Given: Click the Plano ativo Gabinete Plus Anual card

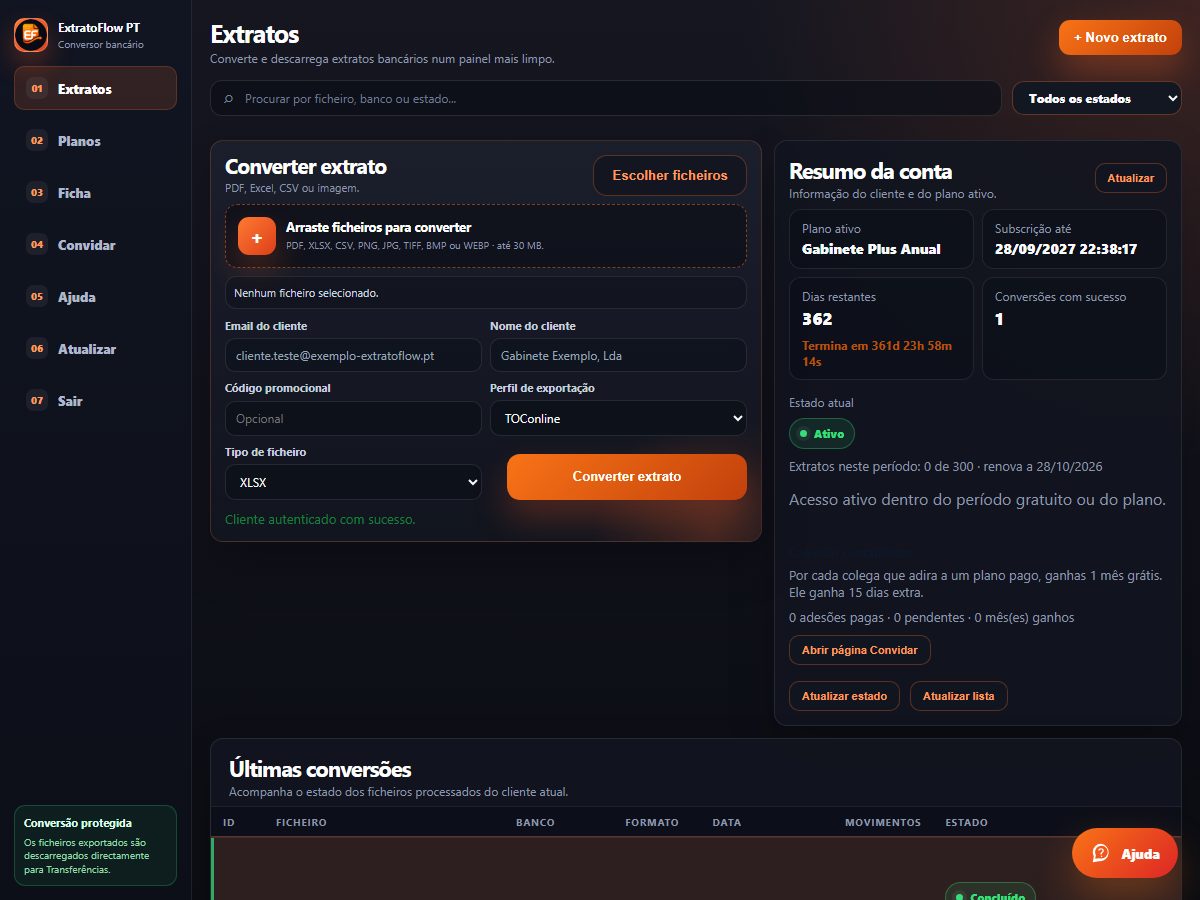Looking at the screenshot, I should coord(881,239).
